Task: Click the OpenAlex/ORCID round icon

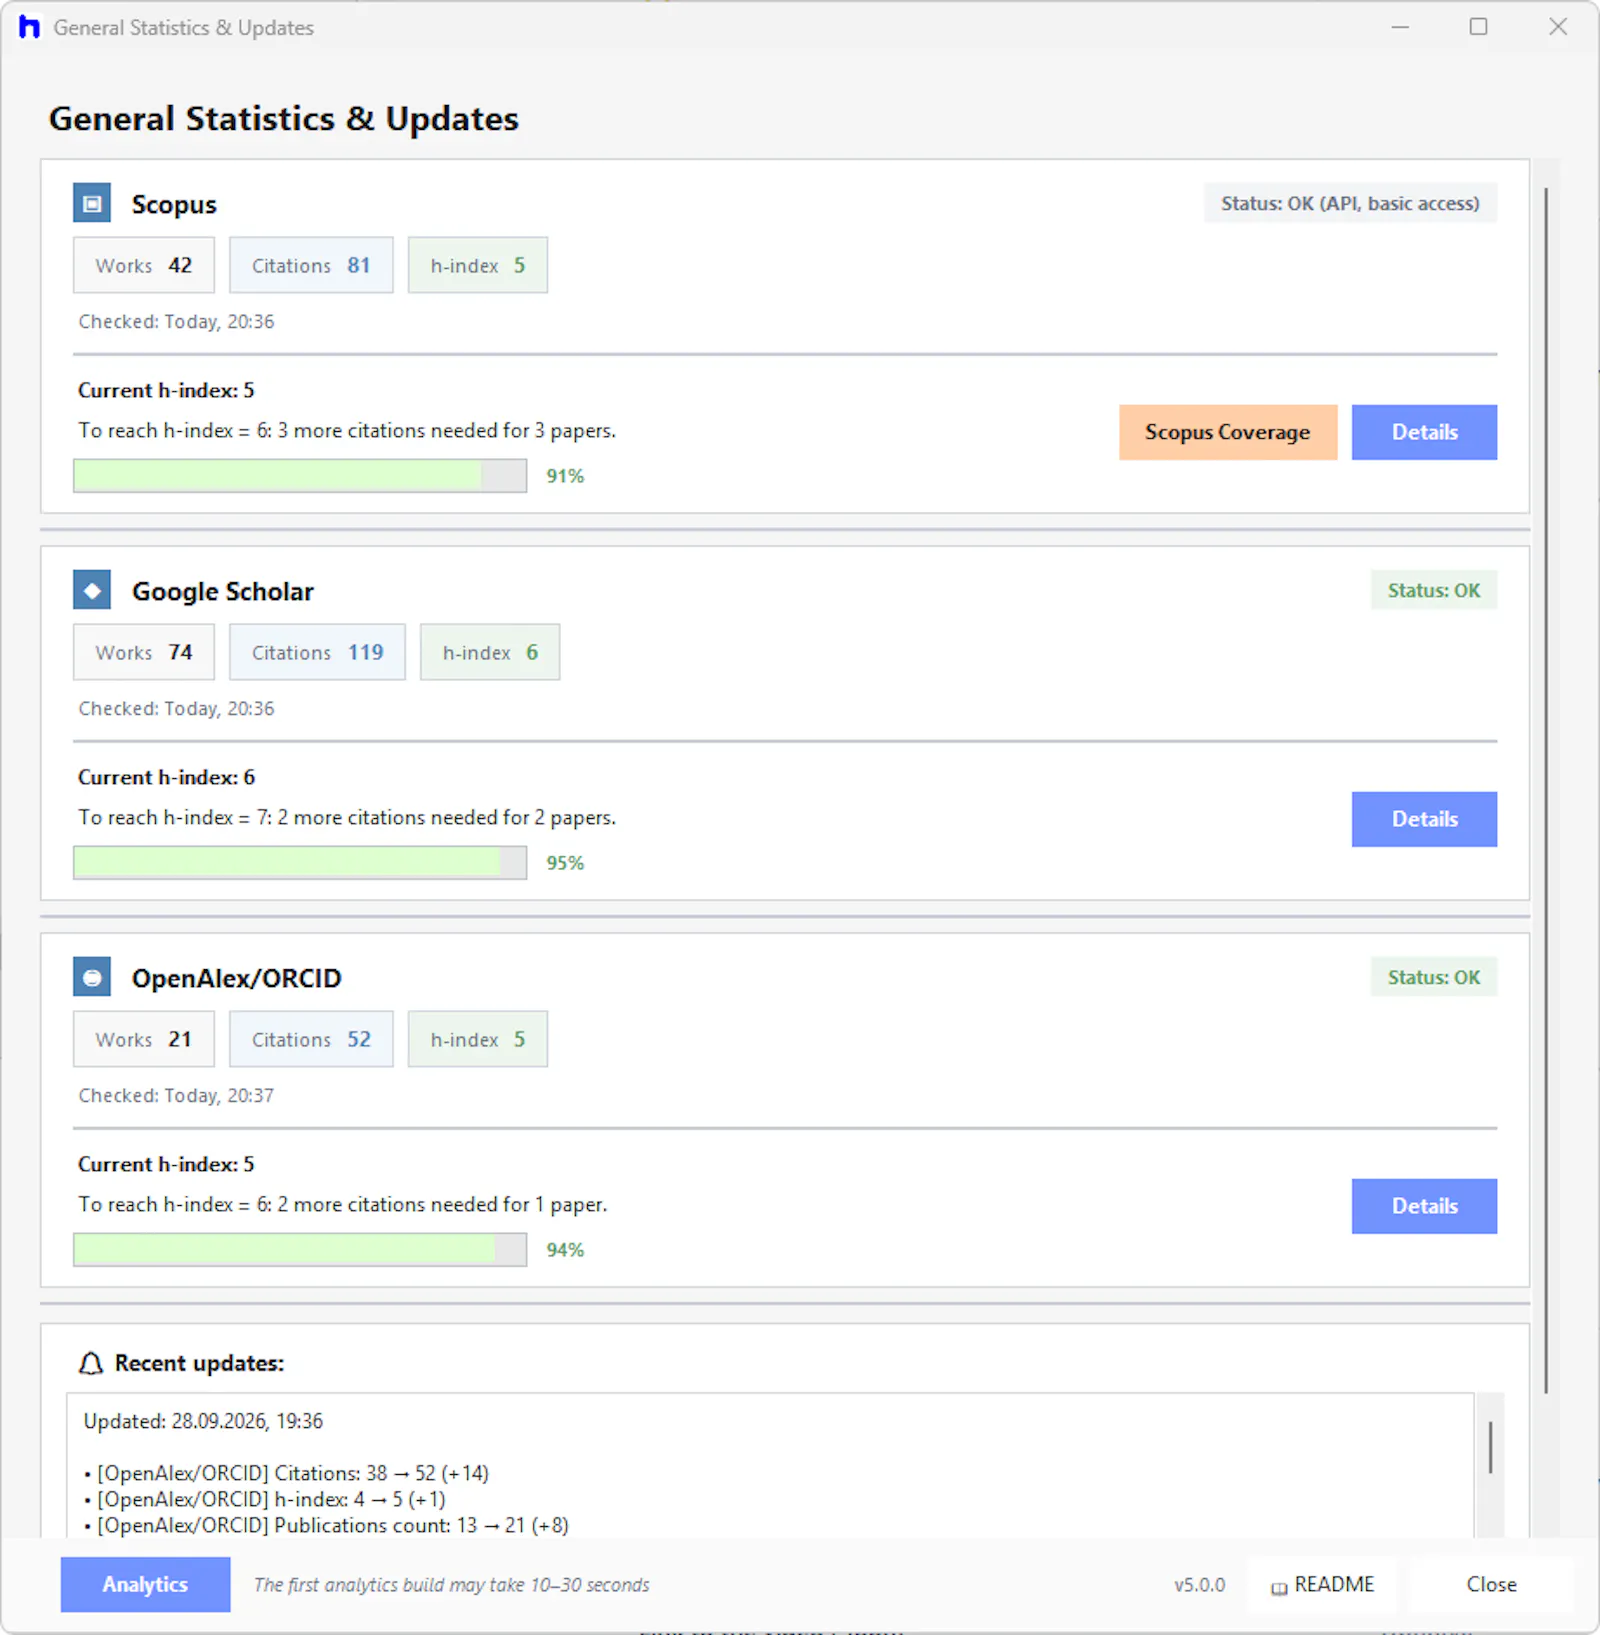Action: coord(92,977)
